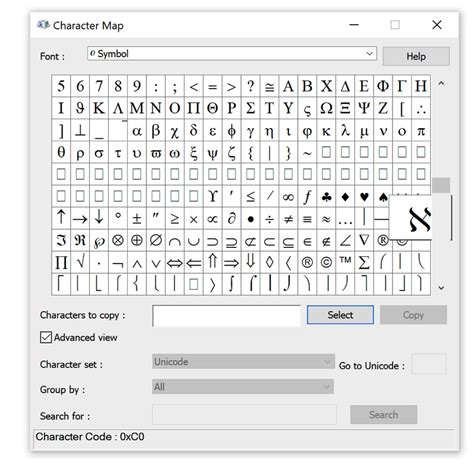This screenshot has width=474, height=465.
Task: Click the Go to Unicode field
Action: point(429,364)
